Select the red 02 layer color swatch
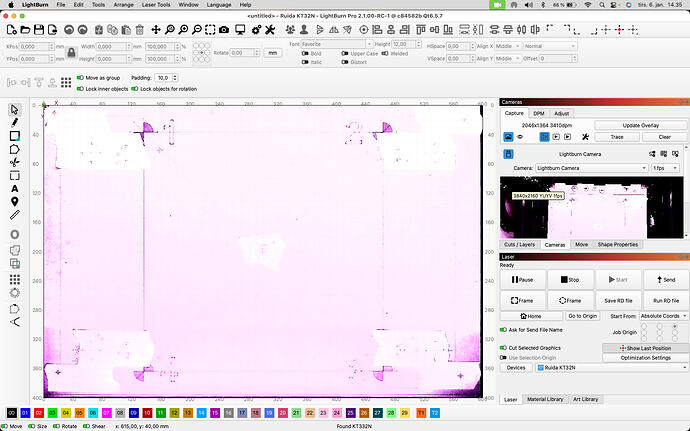Viewport: 690px width, 431px height. (x=39, y=413)
